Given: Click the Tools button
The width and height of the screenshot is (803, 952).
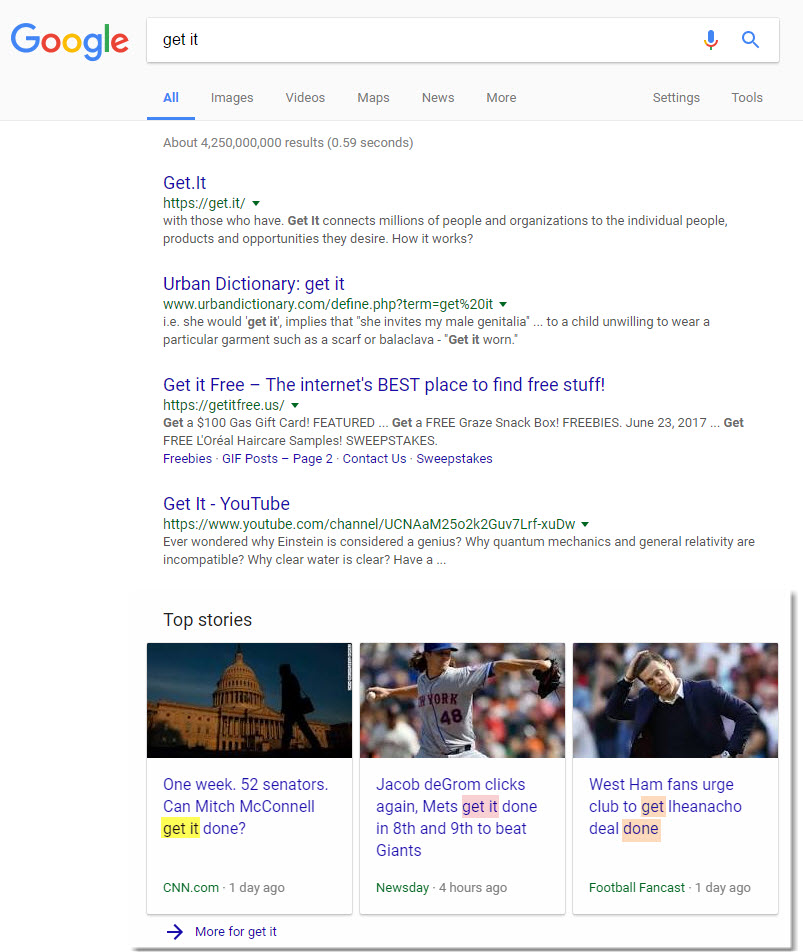Looking at the screenshot, I should (x=747, y=98).
